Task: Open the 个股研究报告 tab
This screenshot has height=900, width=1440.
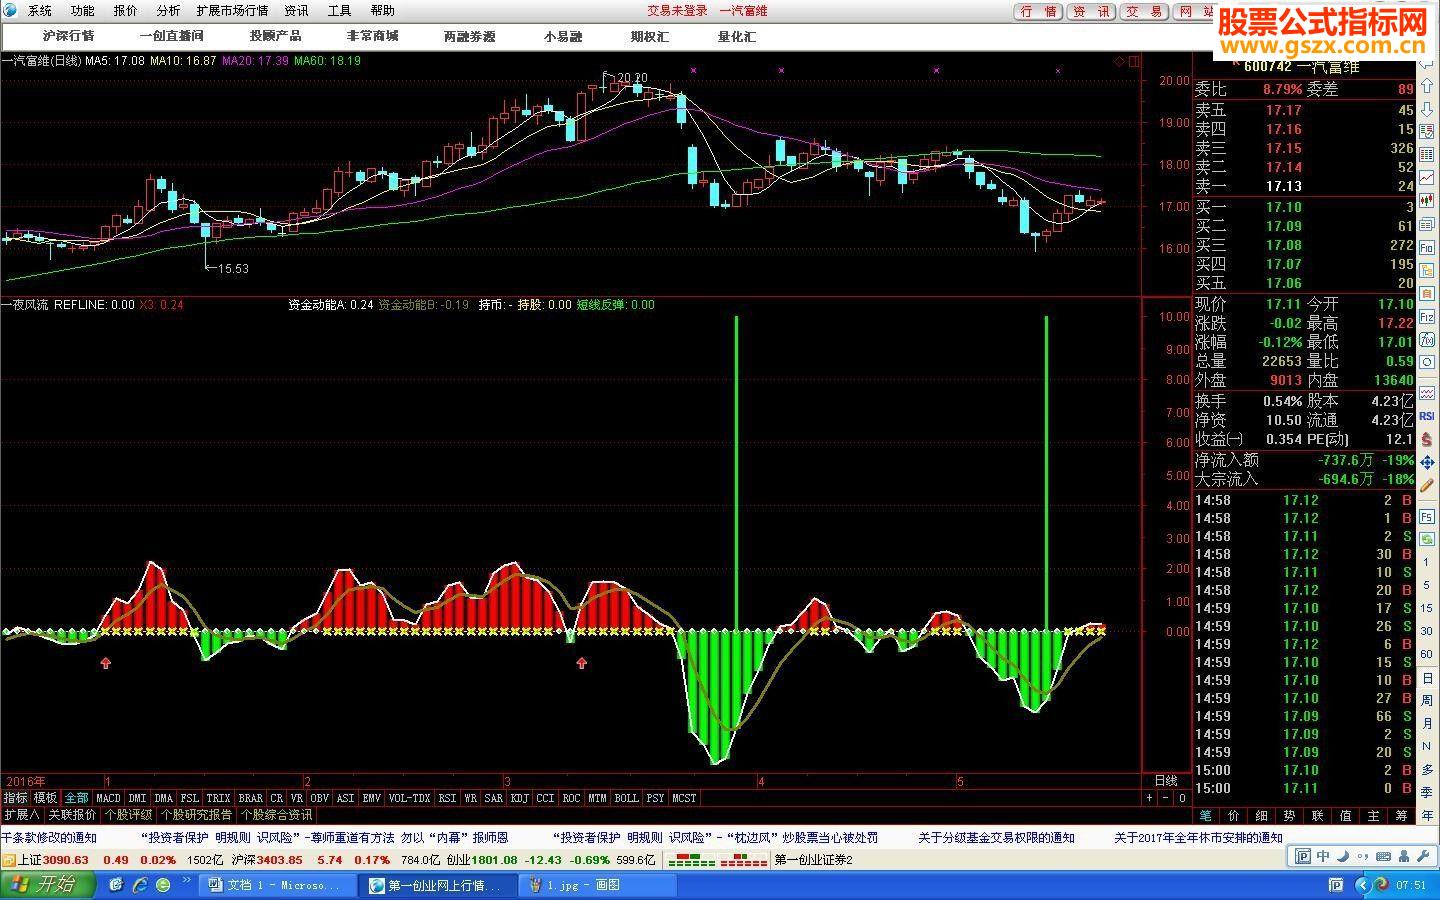Action: point(197,815)
